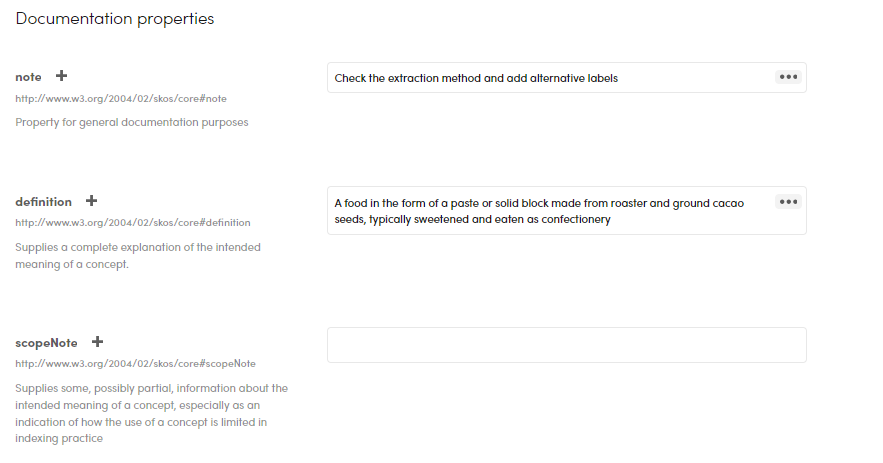Open the skos/core#definition URL link
This screenshot has width=883, height=463.
point(132,223)
